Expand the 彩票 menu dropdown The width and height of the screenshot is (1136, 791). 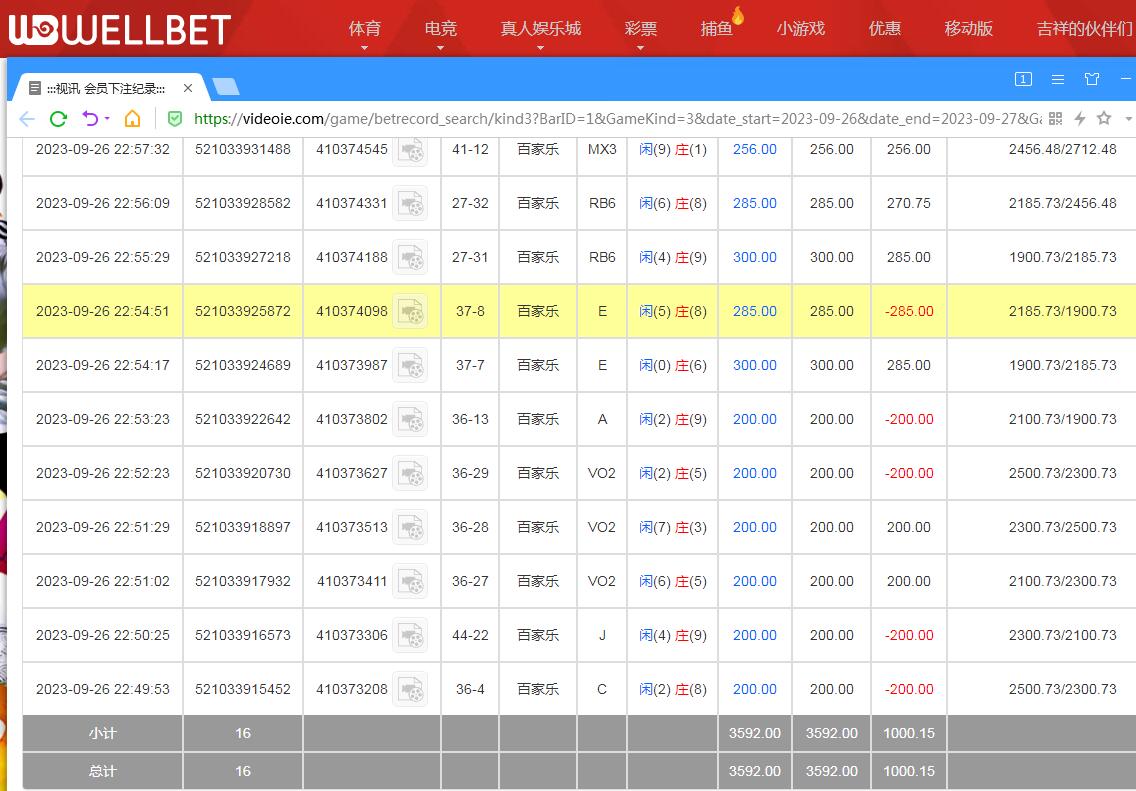click(640, 30)
